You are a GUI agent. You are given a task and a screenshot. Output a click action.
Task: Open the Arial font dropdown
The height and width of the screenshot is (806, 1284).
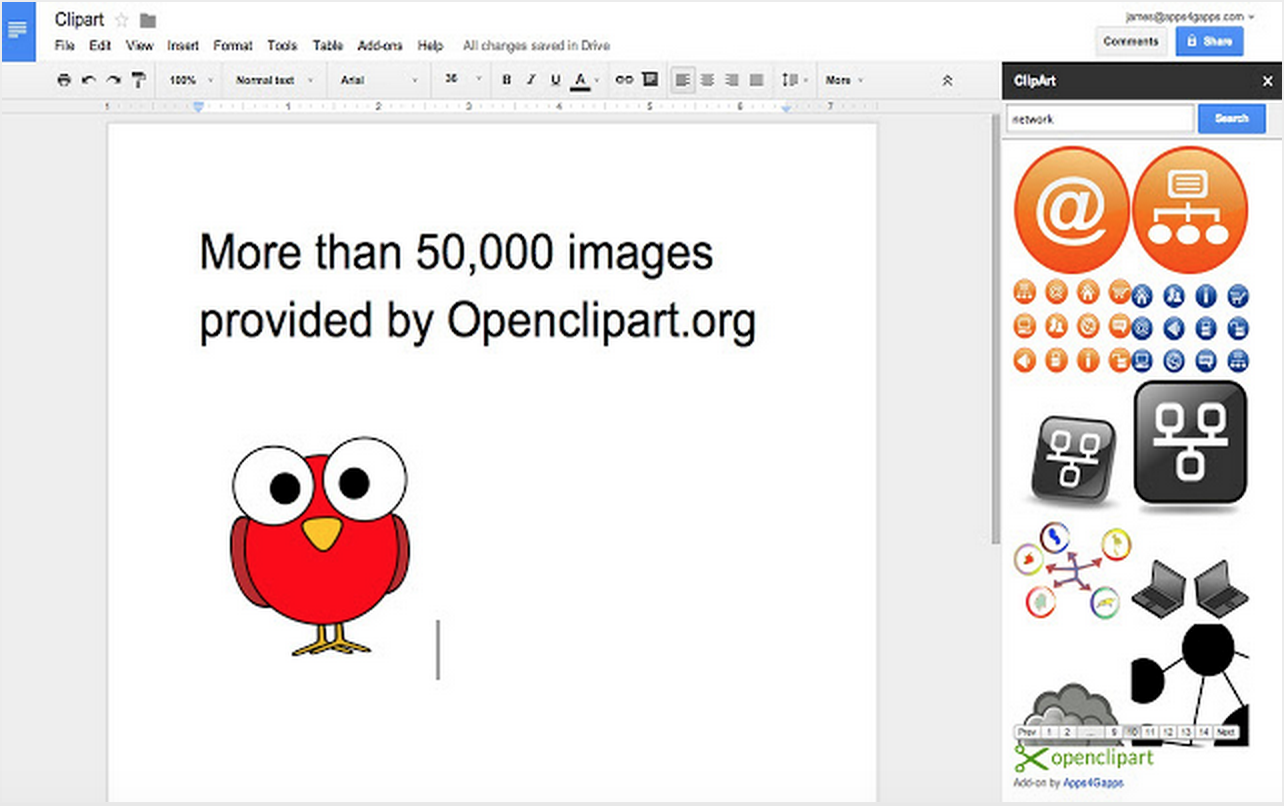pos(378,80)
